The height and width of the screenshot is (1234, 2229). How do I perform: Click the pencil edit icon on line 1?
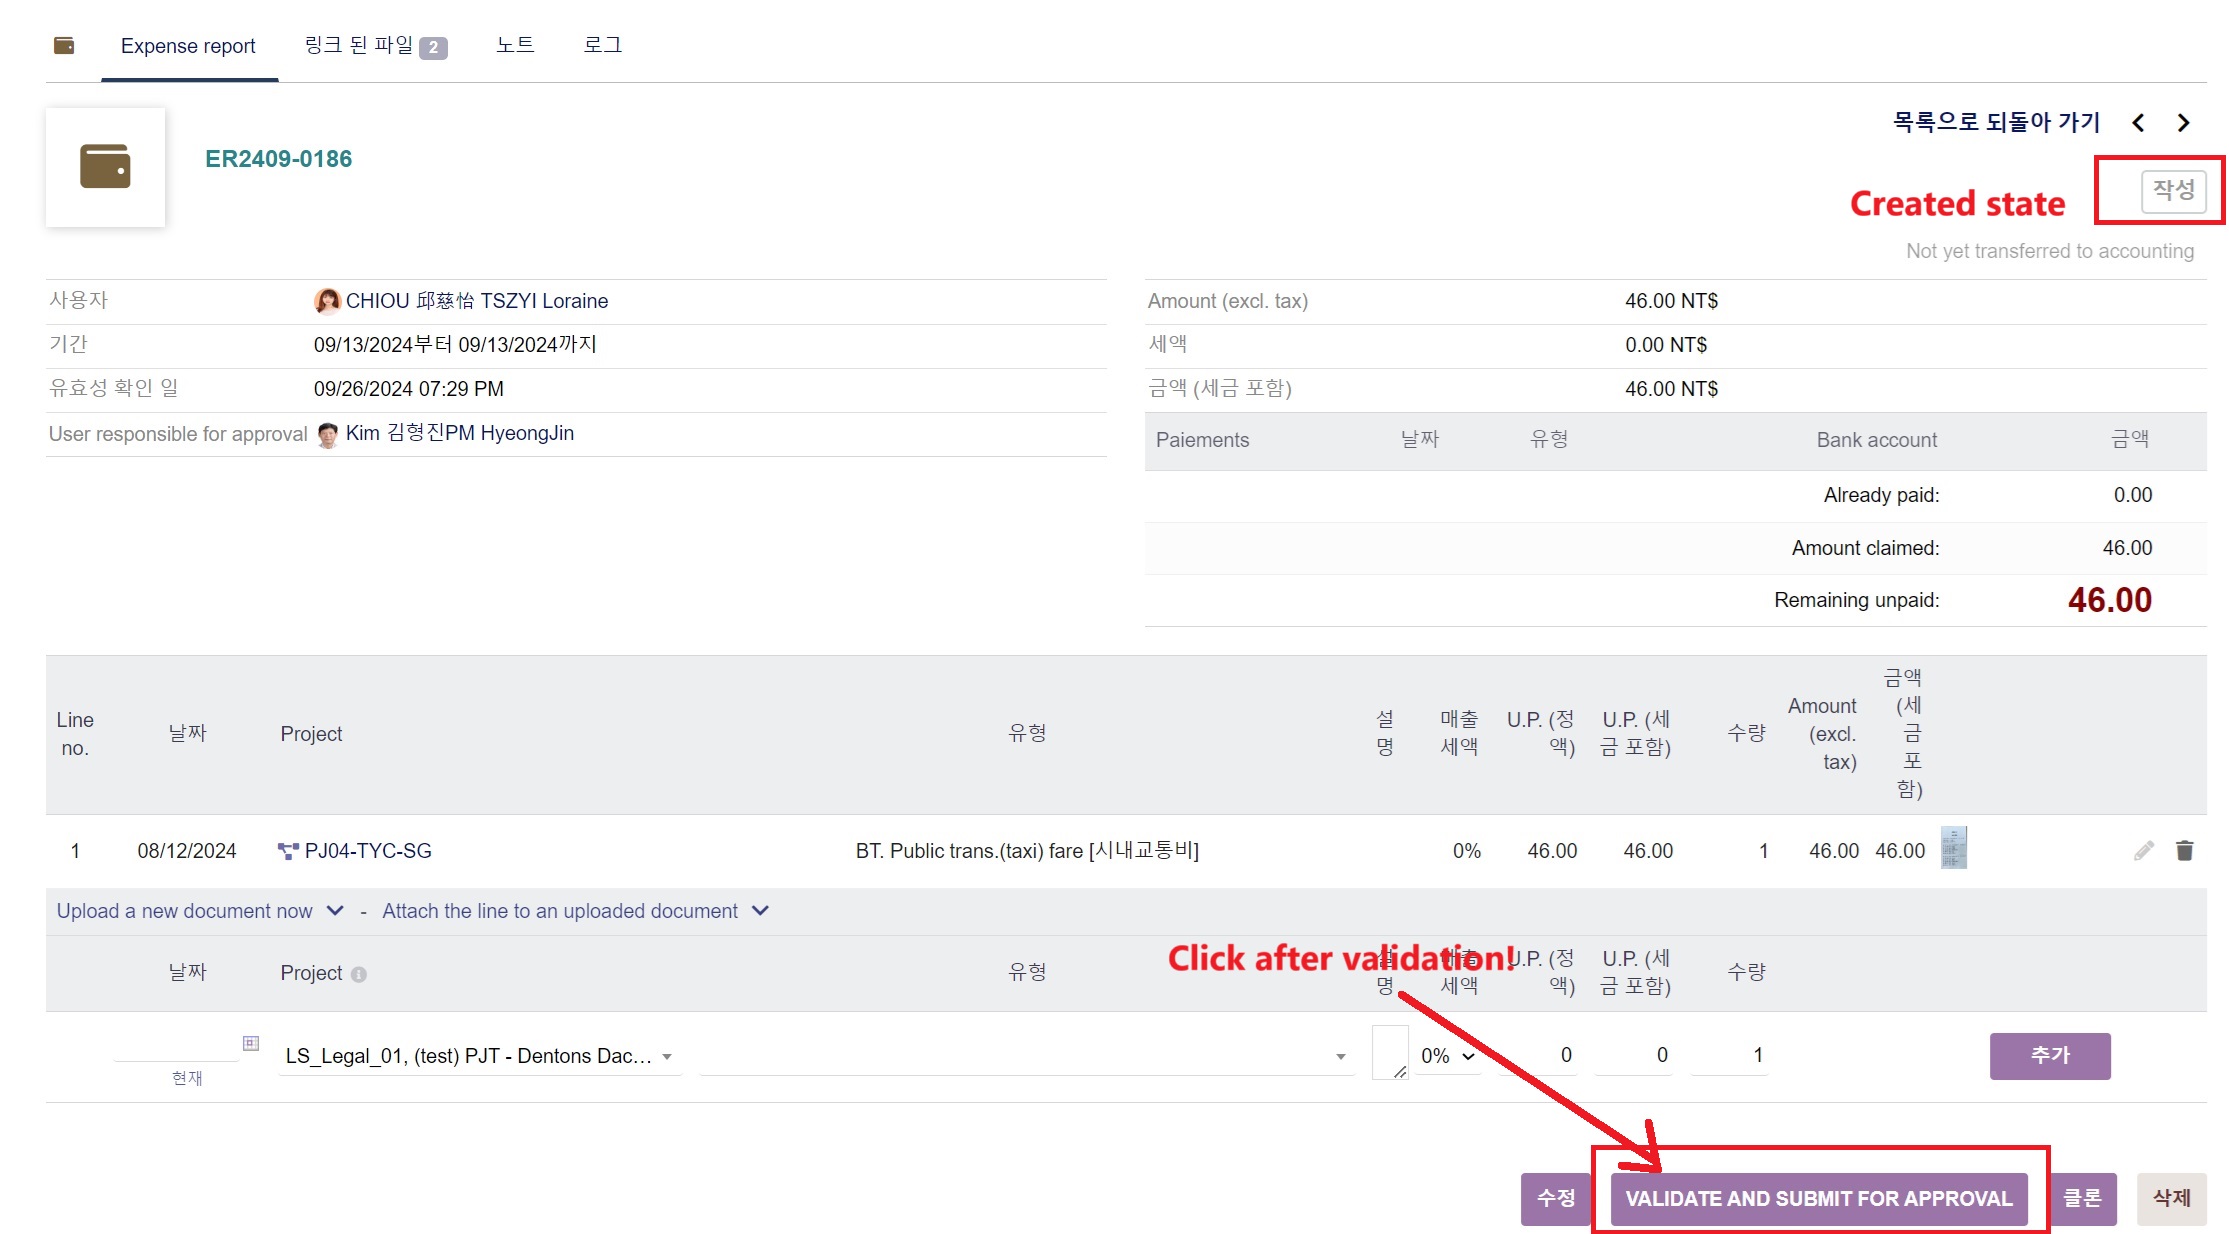tap(2143, 850)
